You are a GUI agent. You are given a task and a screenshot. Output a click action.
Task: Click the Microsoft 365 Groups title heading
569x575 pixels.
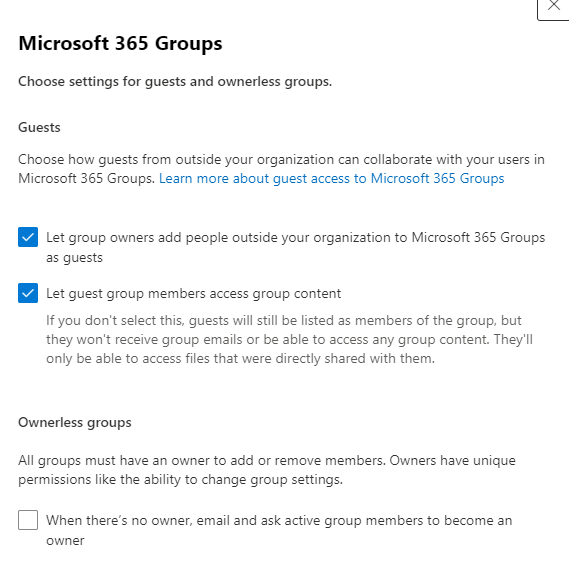point(120,44)
